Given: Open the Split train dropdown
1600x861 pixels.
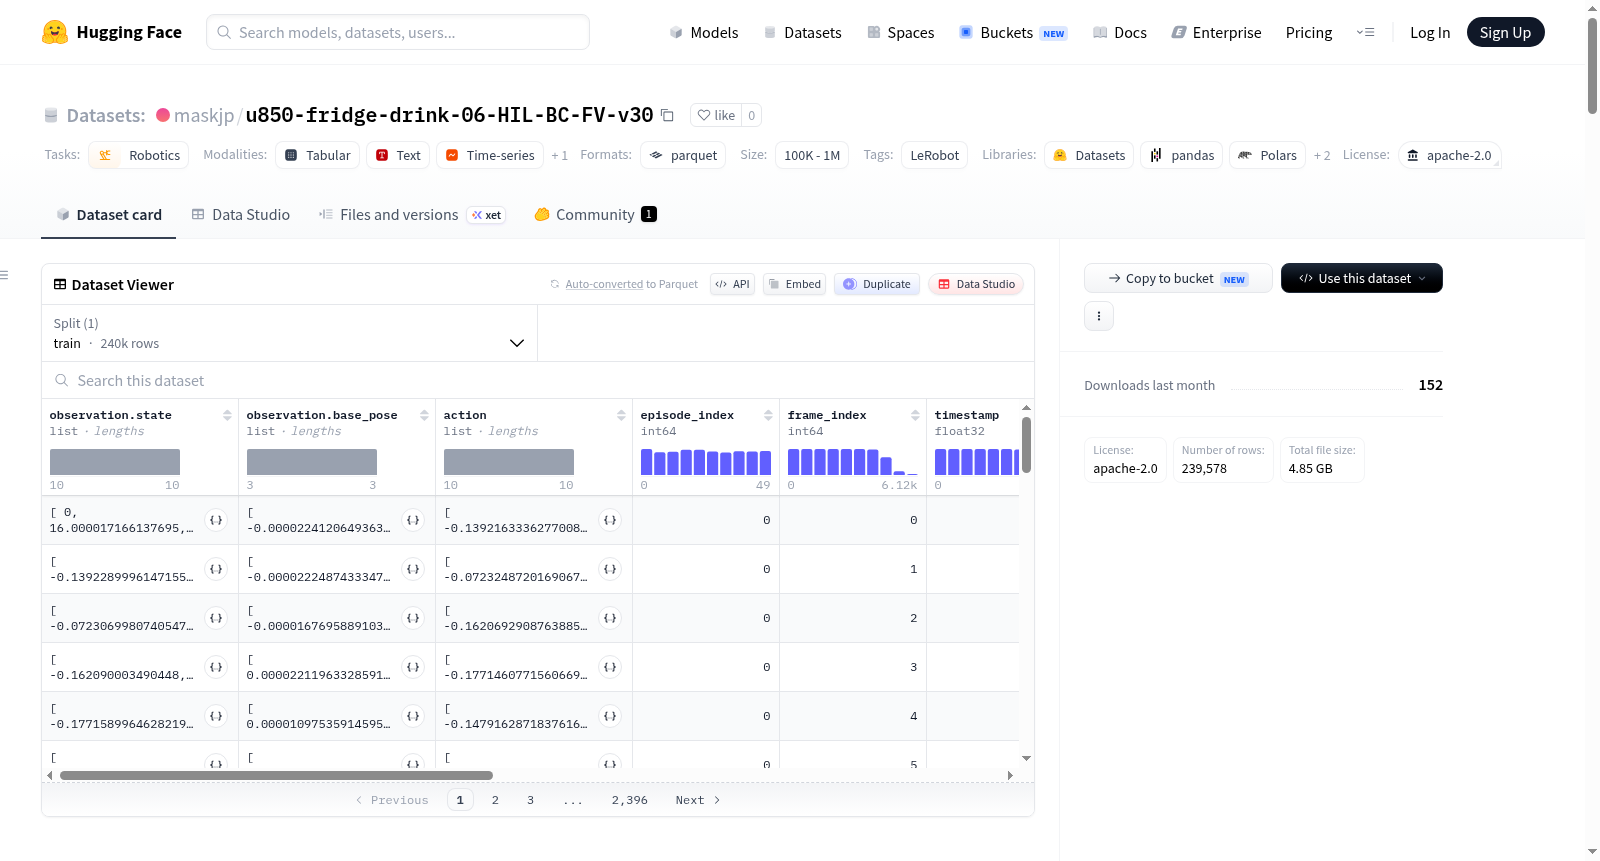Looking at the screenshot, I should pyautogui.click(x=289, y=333).
